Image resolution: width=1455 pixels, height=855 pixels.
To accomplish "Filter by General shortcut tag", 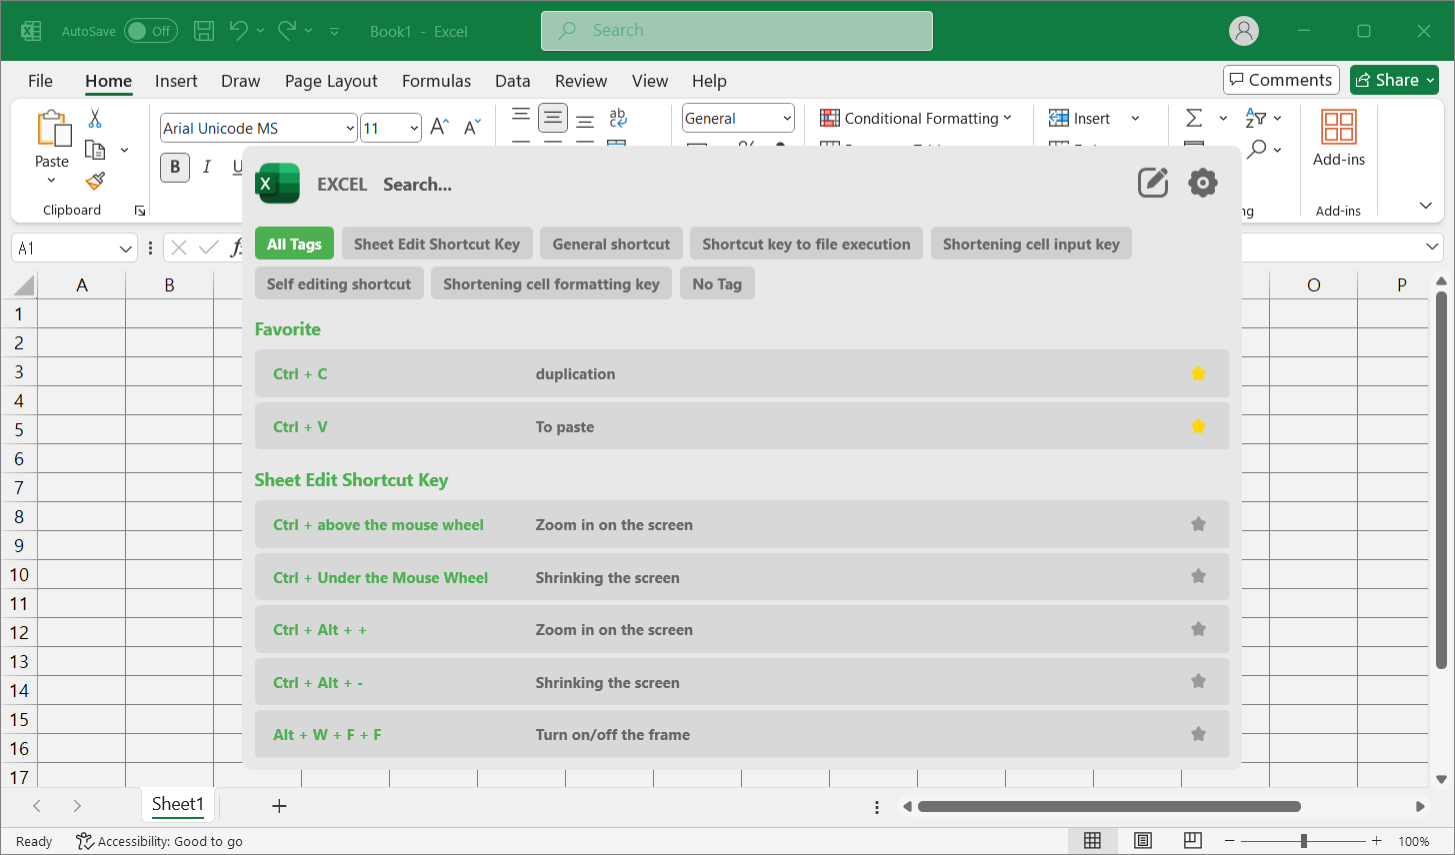I will point(611,244).
